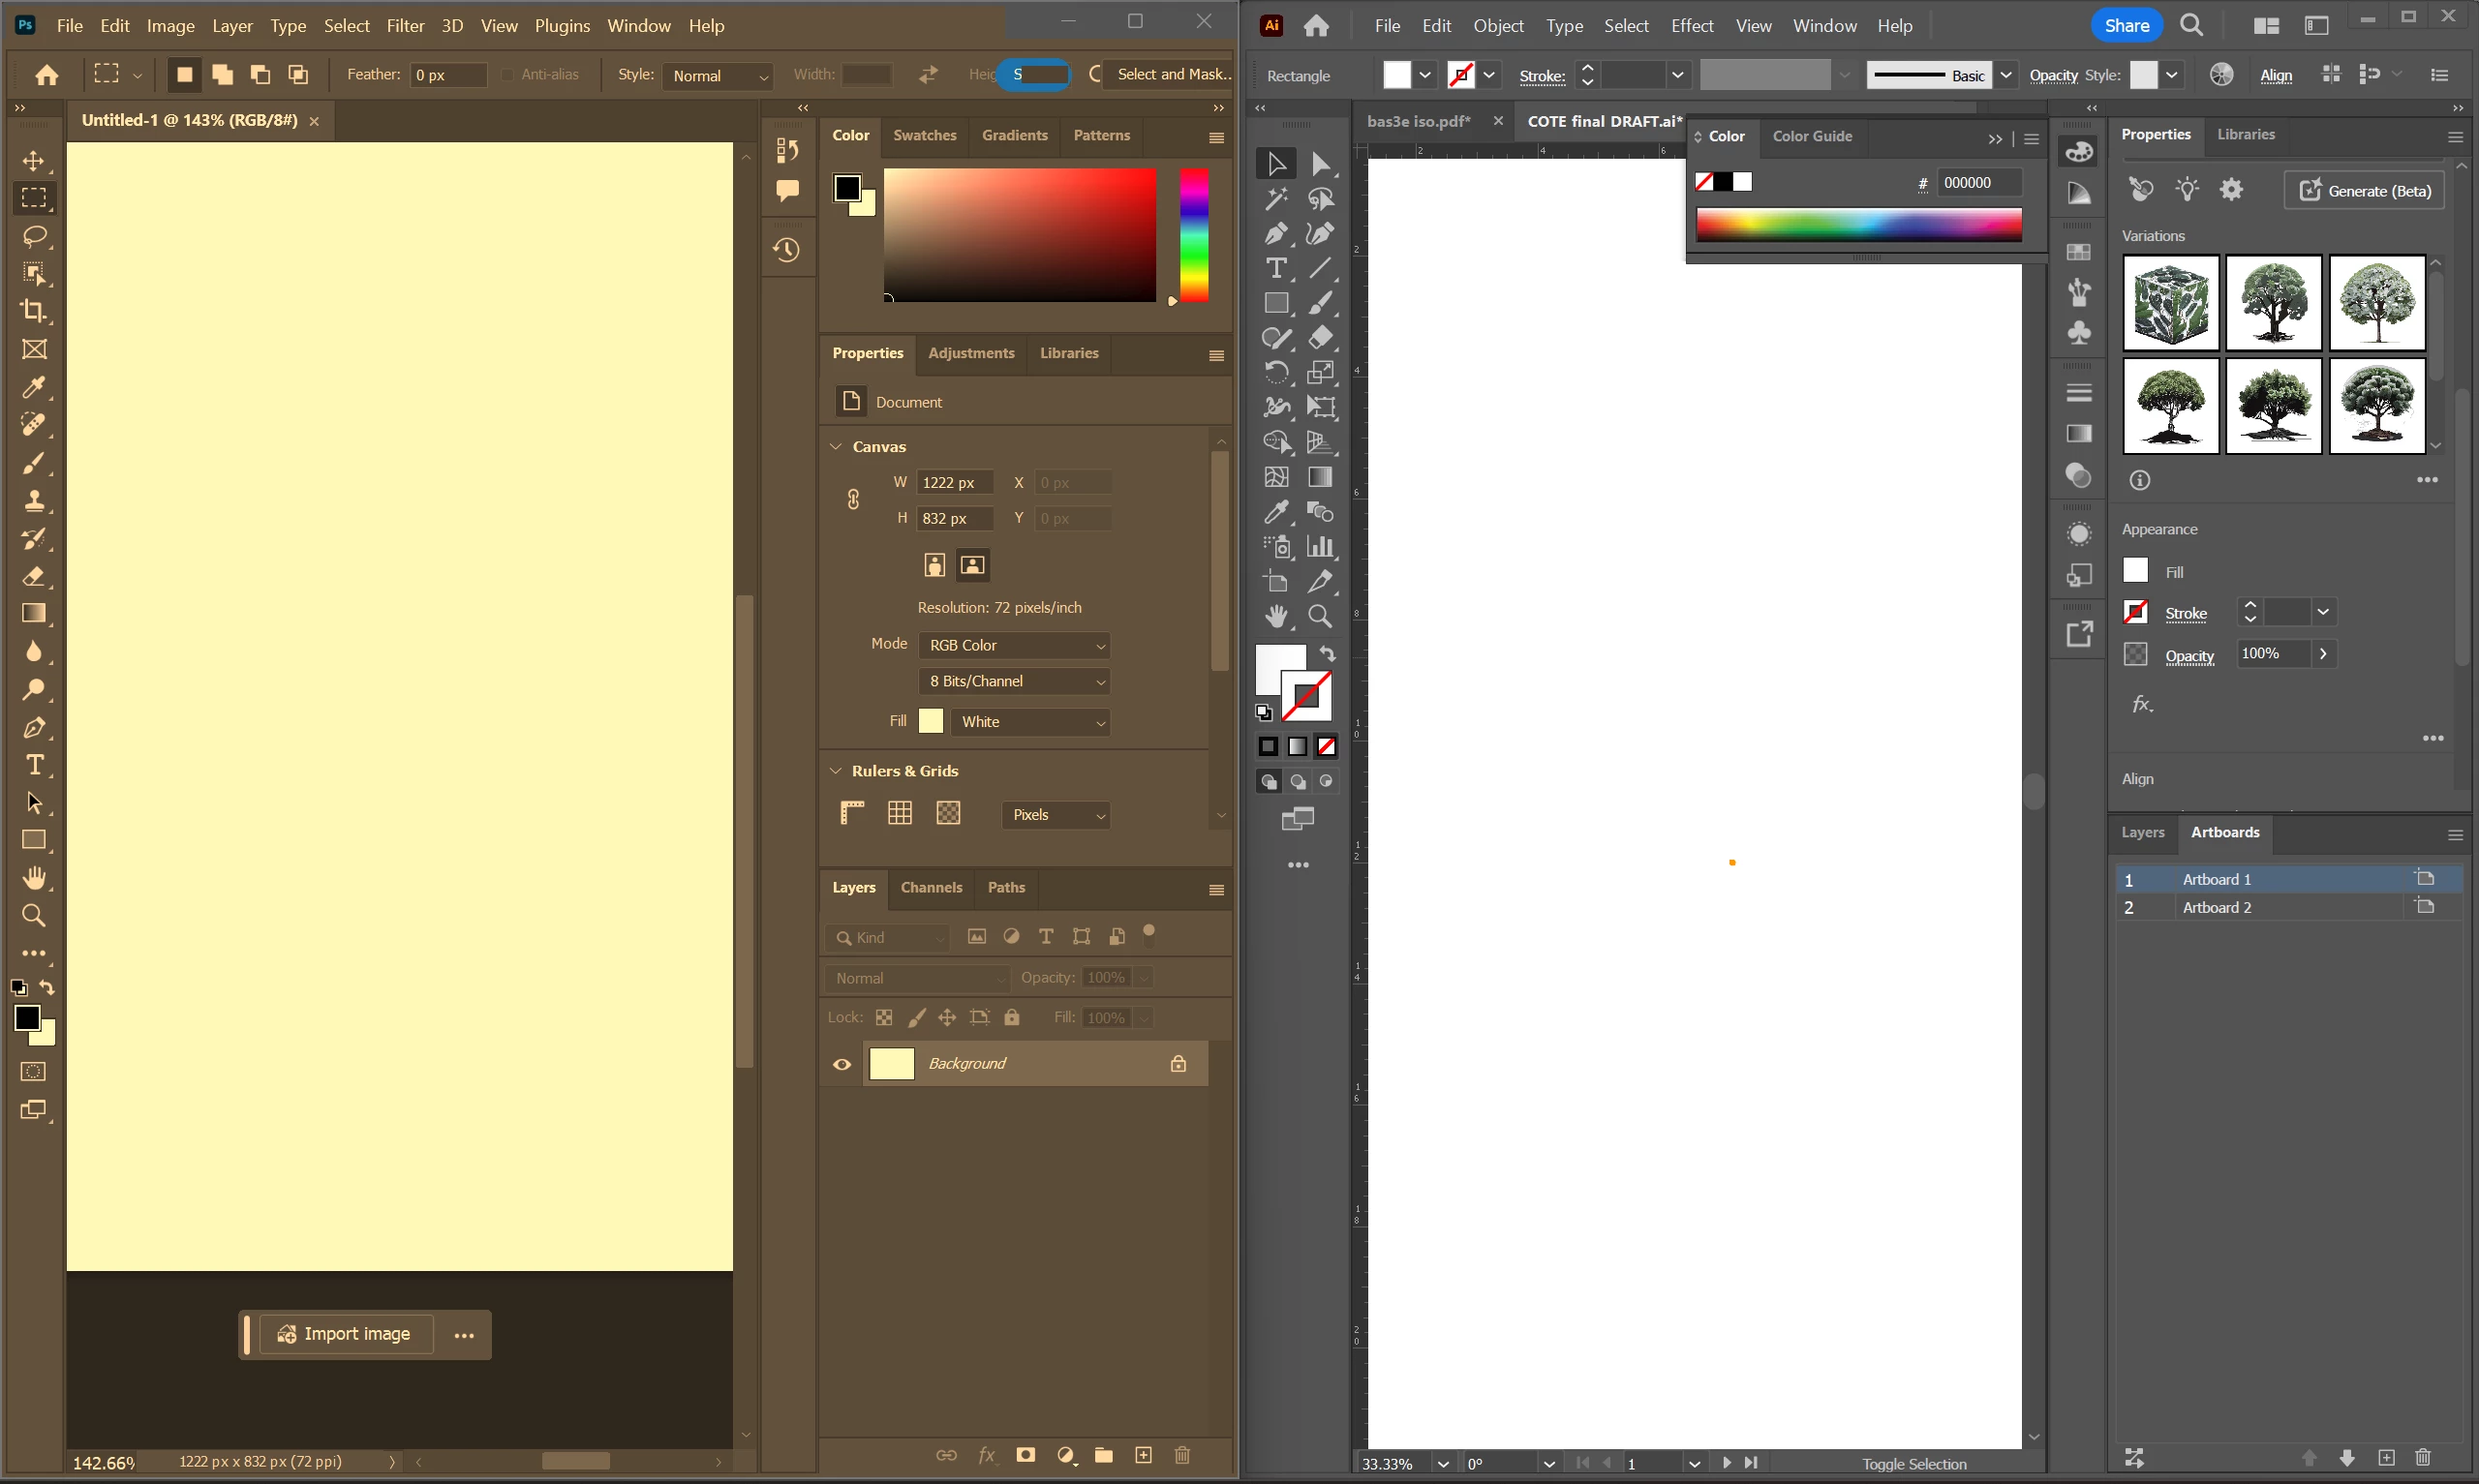Hide the Background layer
Viewport: 2479px width, 1484px height.
[x=842, y=1064]
